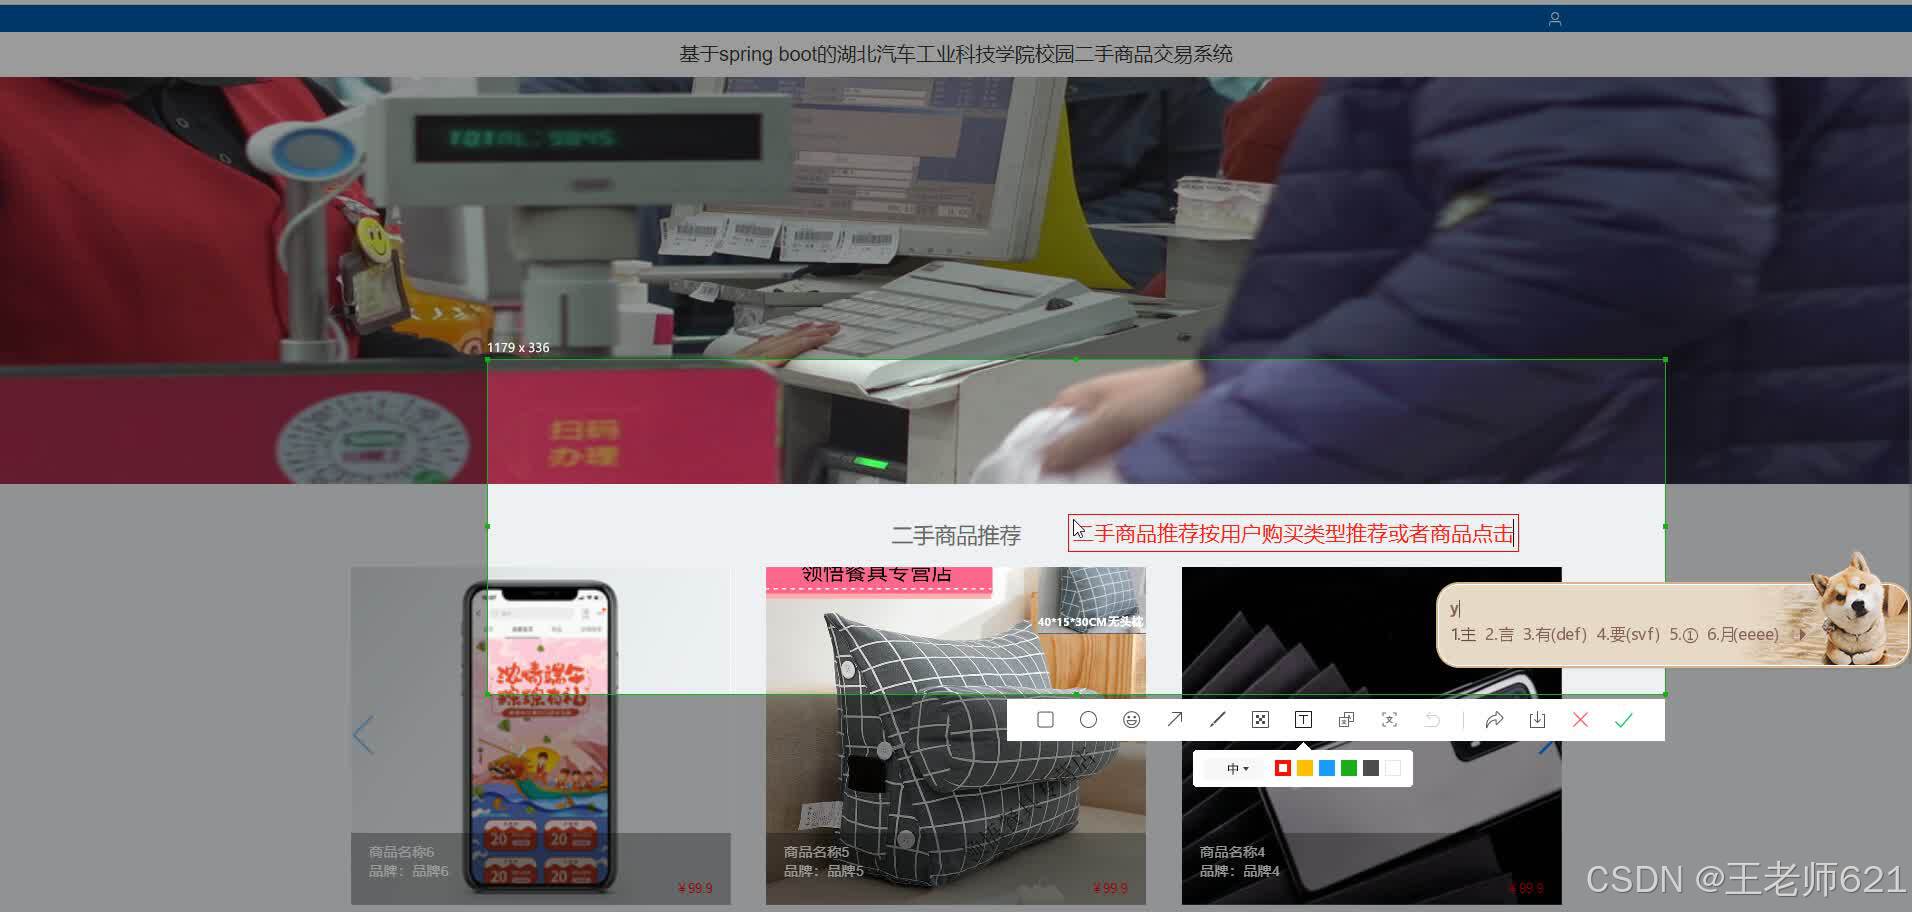Choose the dark gray color swatch

tap(1371, 768)
